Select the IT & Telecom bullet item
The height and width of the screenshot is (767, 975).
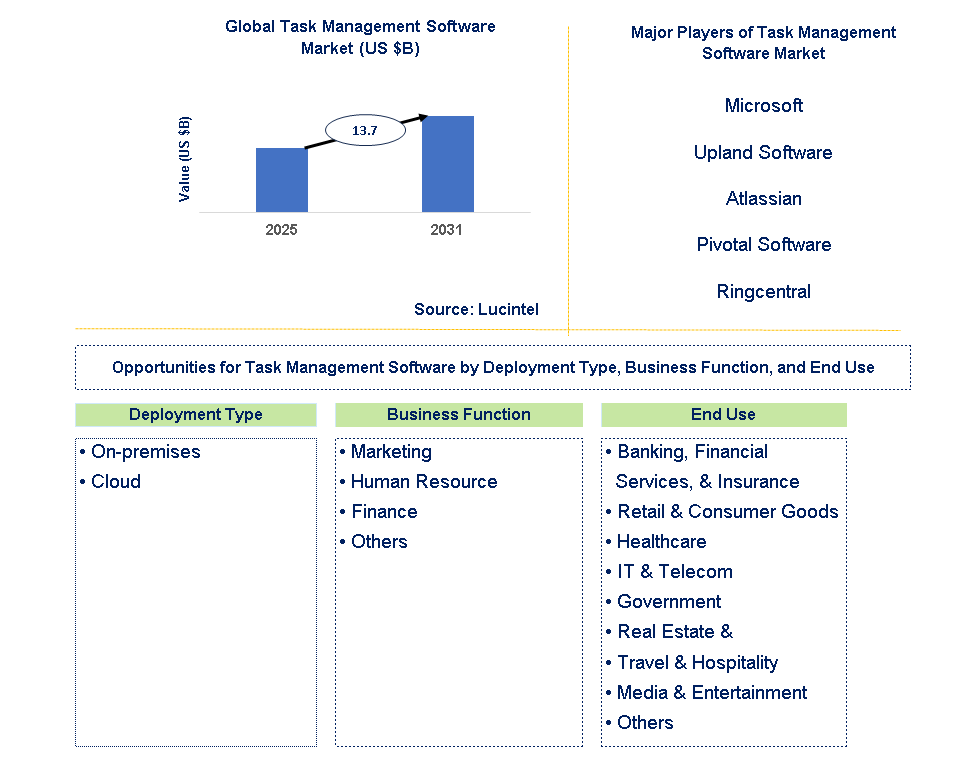click(670, 571)
